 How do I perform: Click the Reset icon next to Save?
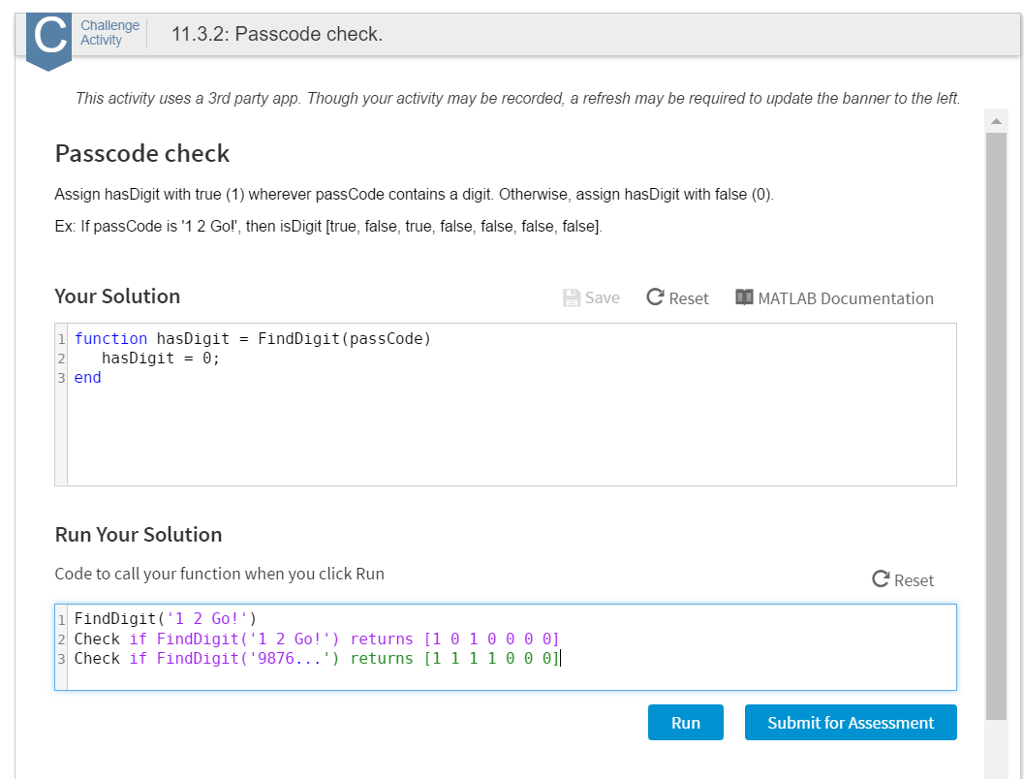pos(655,298)
